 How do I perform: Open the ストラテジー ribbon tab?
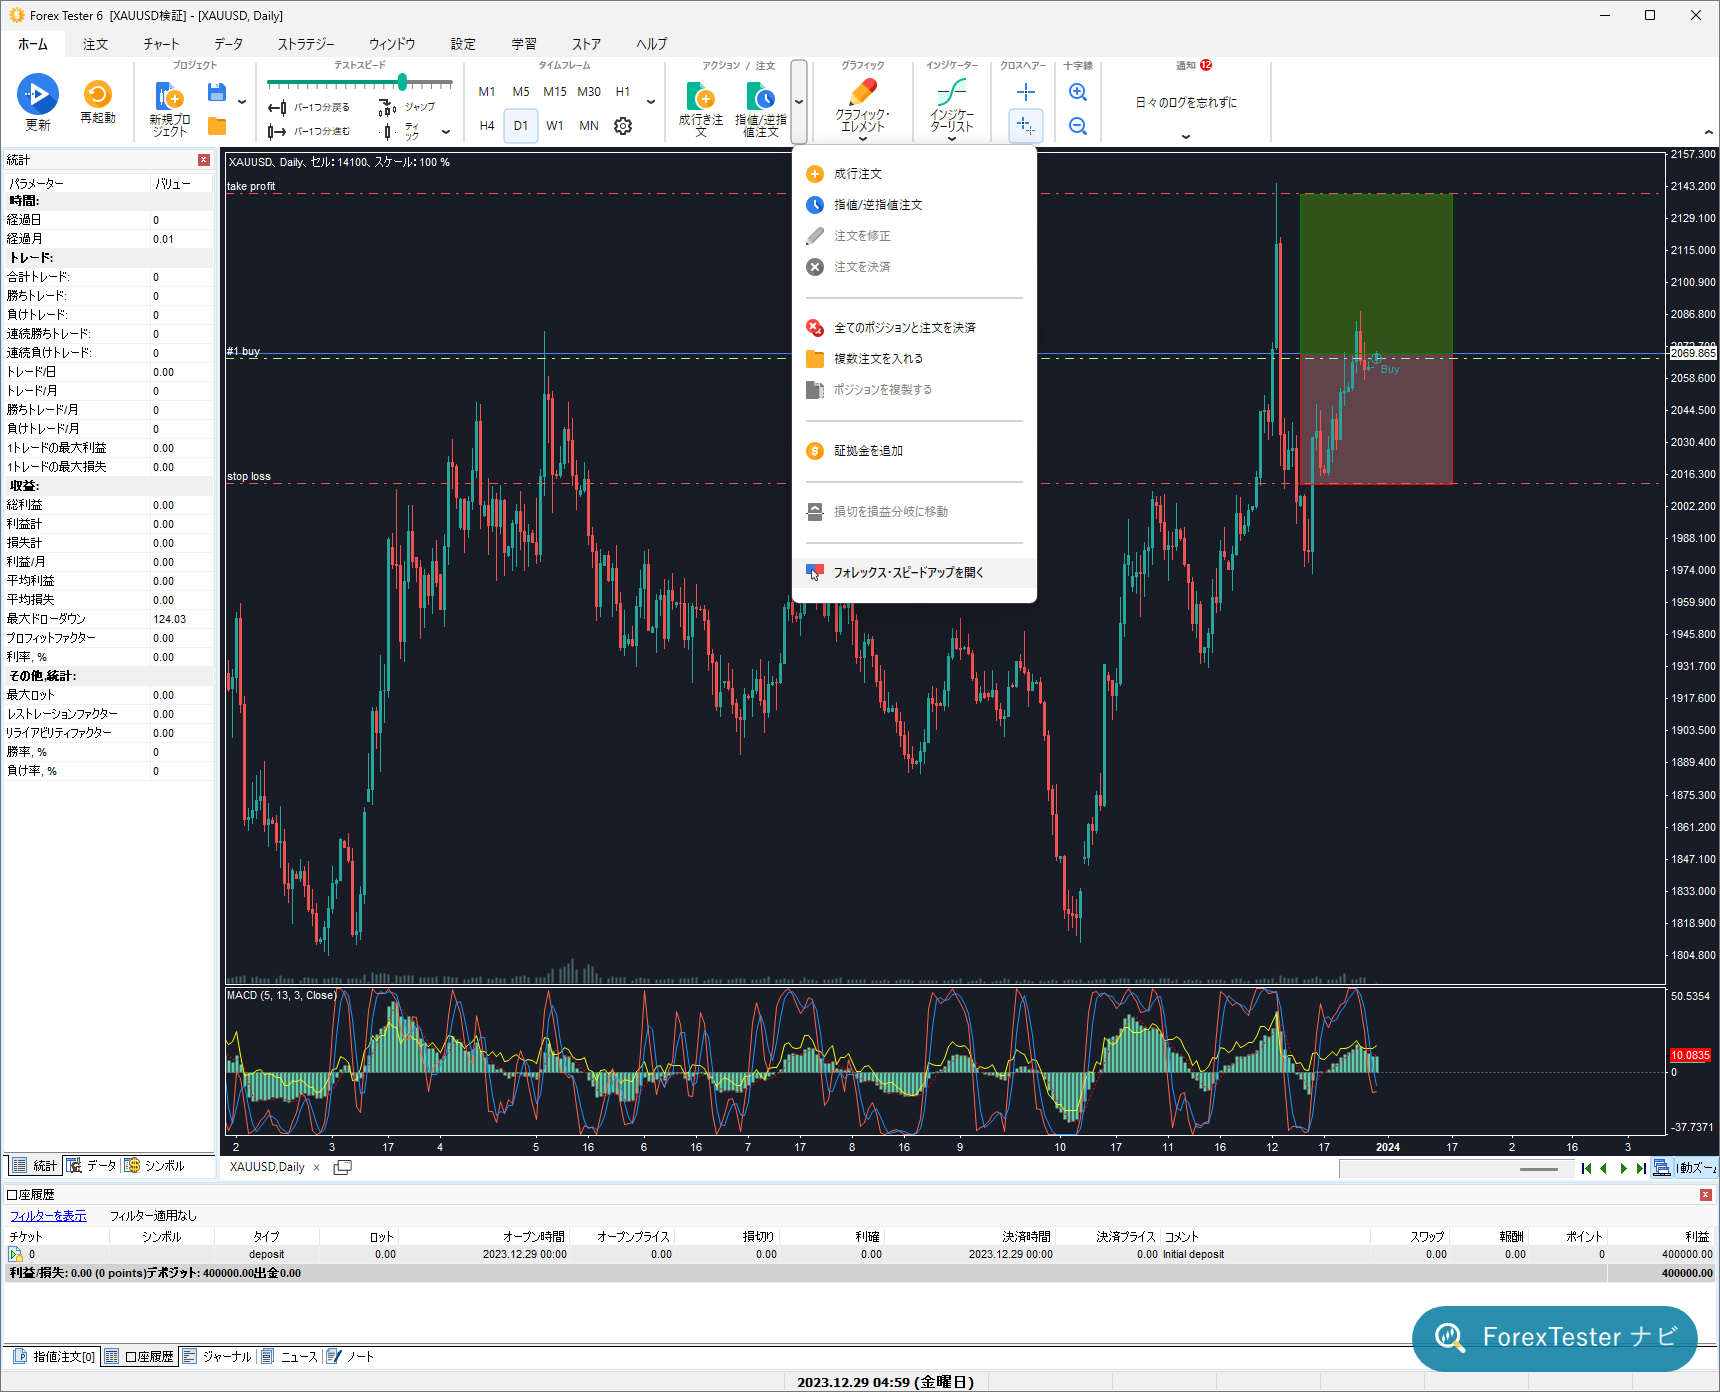[306, 44]
